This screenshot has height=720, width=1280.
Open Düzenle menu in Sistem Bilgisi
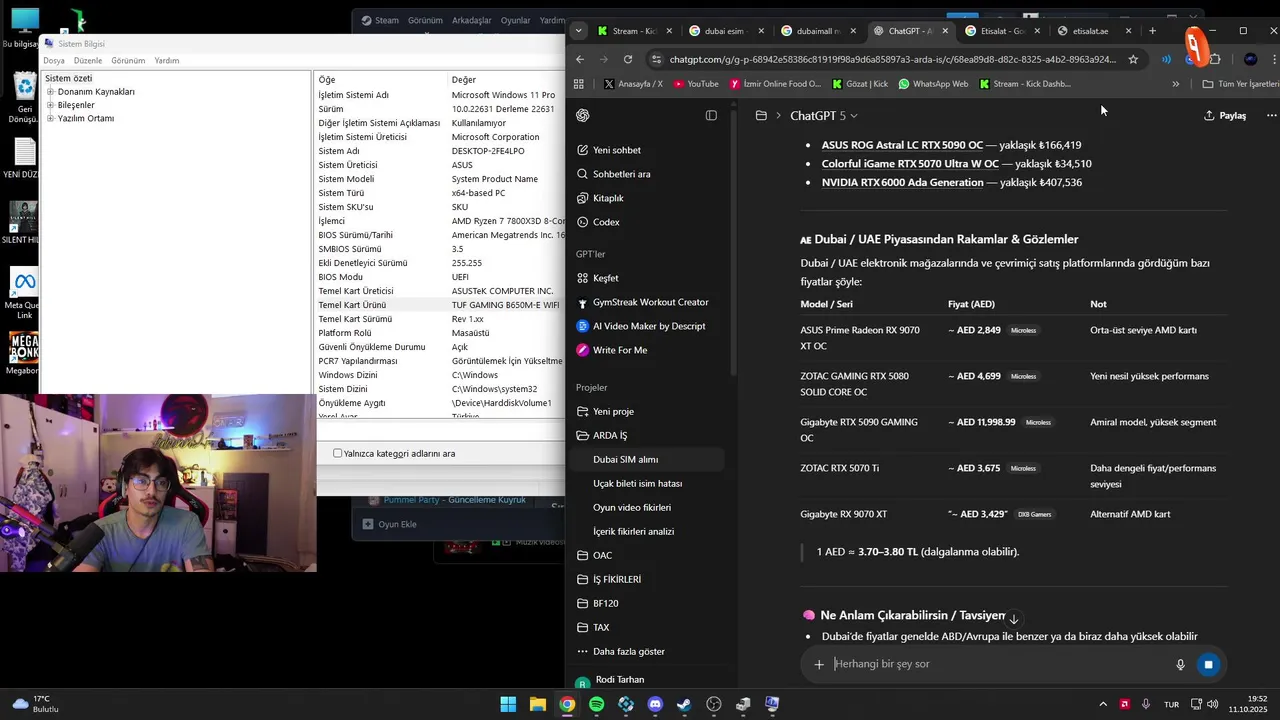pos(88,61)
